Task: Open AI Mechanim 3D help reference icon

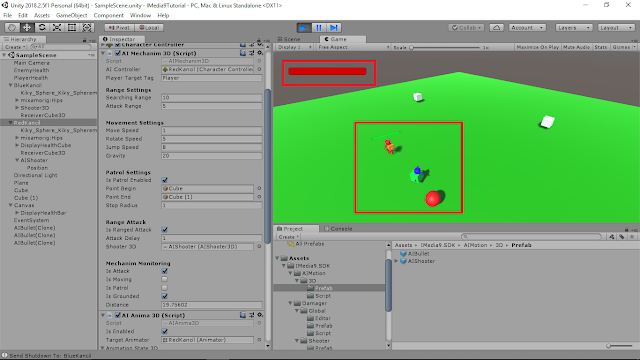Action: [243, 53]
